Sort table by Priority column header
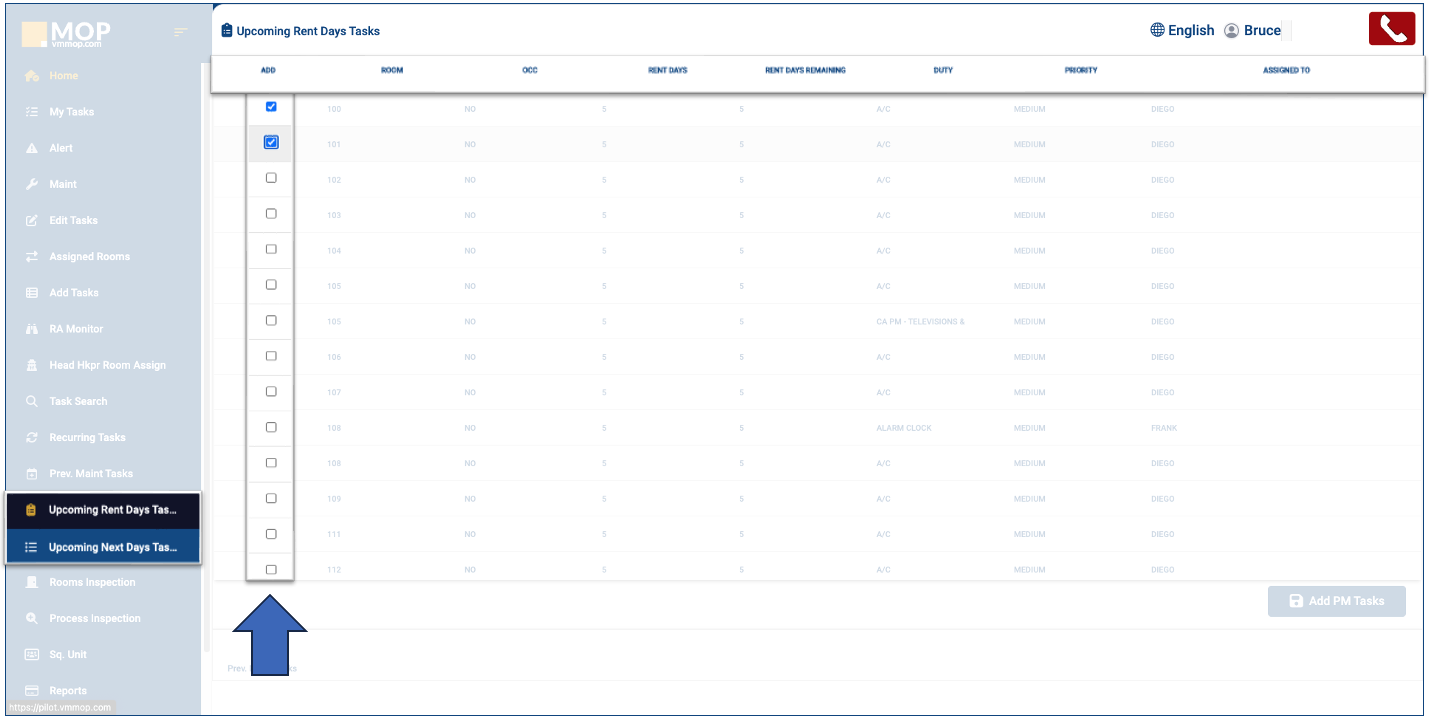This screenshot has height=721, width=1429. pos(1080,71)
